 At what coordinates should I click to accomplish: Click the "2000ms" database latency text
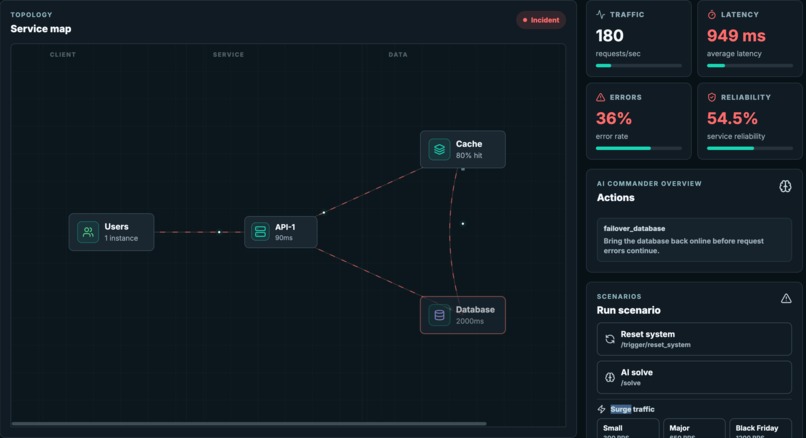[x=470, y=321]
